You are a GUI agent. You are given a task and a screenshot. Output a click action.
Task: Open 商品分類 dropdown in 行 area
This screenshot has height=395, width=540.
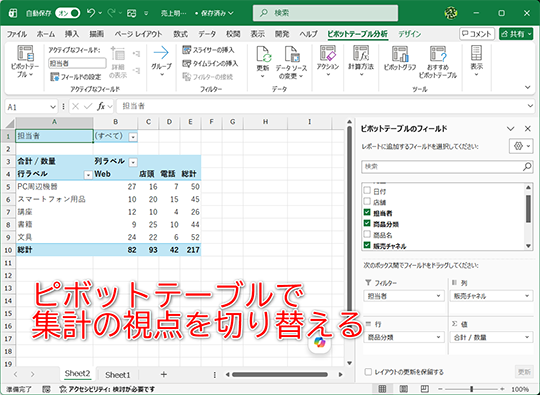coord(438,337)
